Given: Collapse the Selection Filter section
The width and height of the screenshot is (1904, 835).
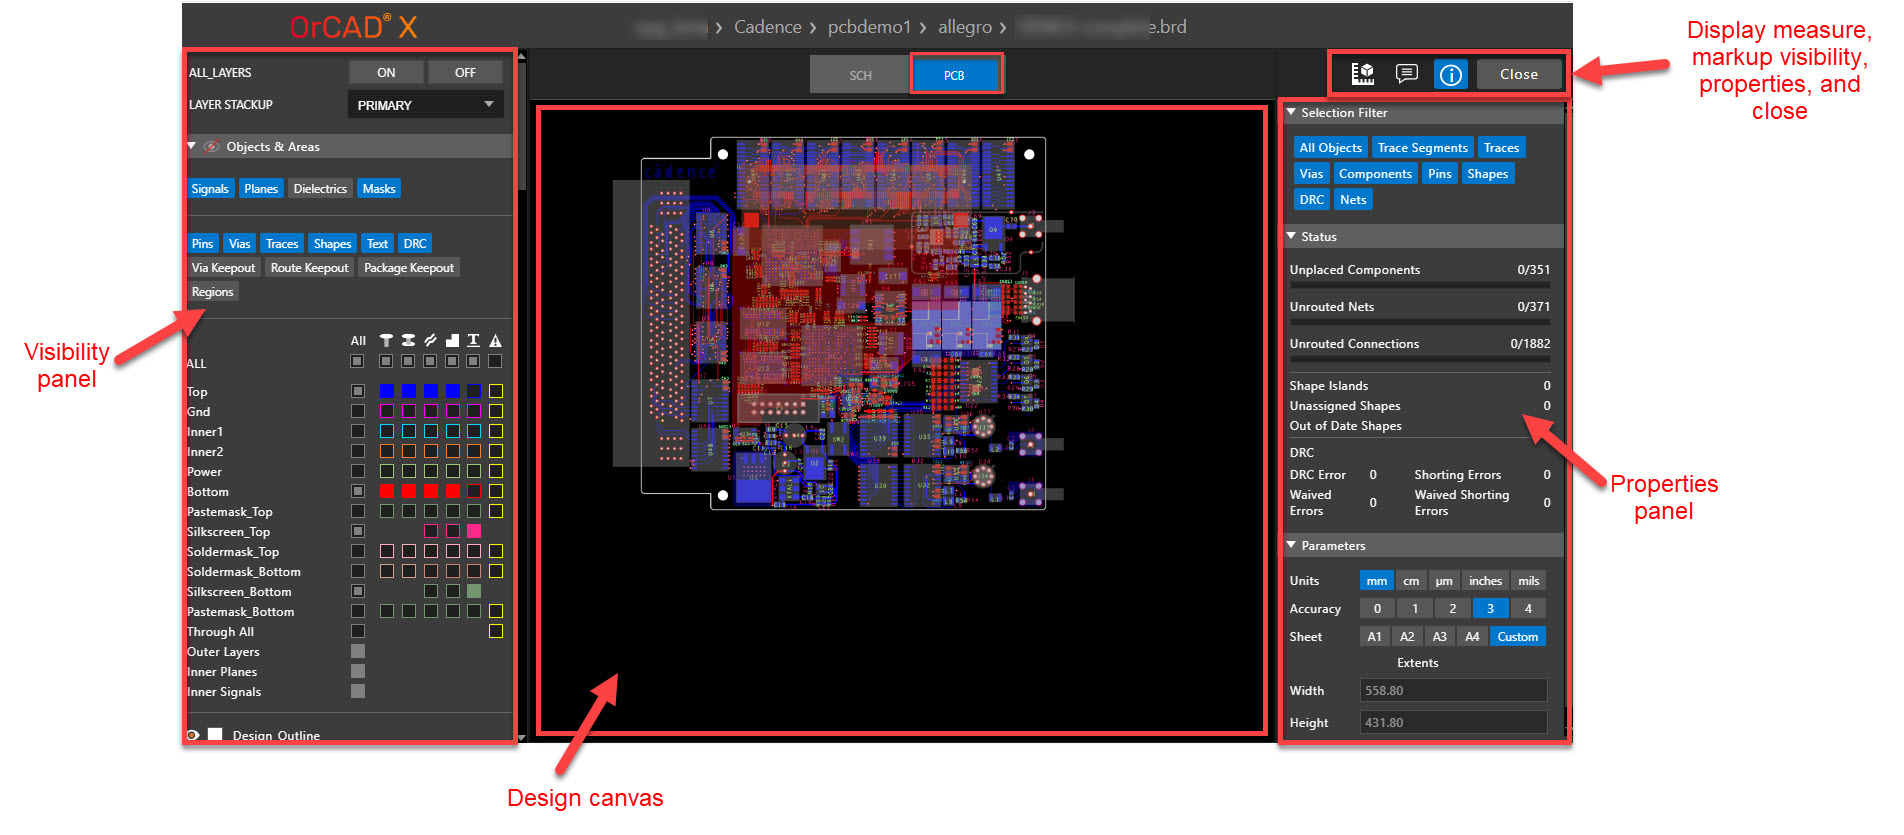Looking at the screenshot, I should pyautogui.click(x=1291, y=113).
